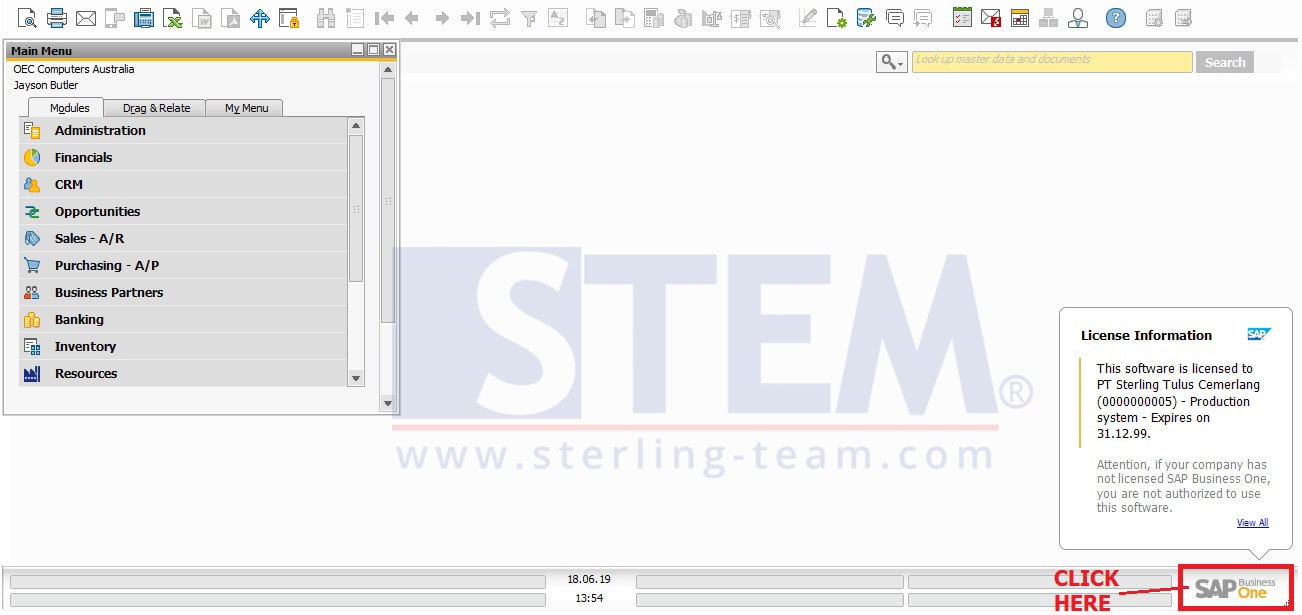Image resolution: width=1302 pixels, height=615 pixels.
Task: Click the Main Menu outer scrollbar down arrow
Action: [388, 403]
